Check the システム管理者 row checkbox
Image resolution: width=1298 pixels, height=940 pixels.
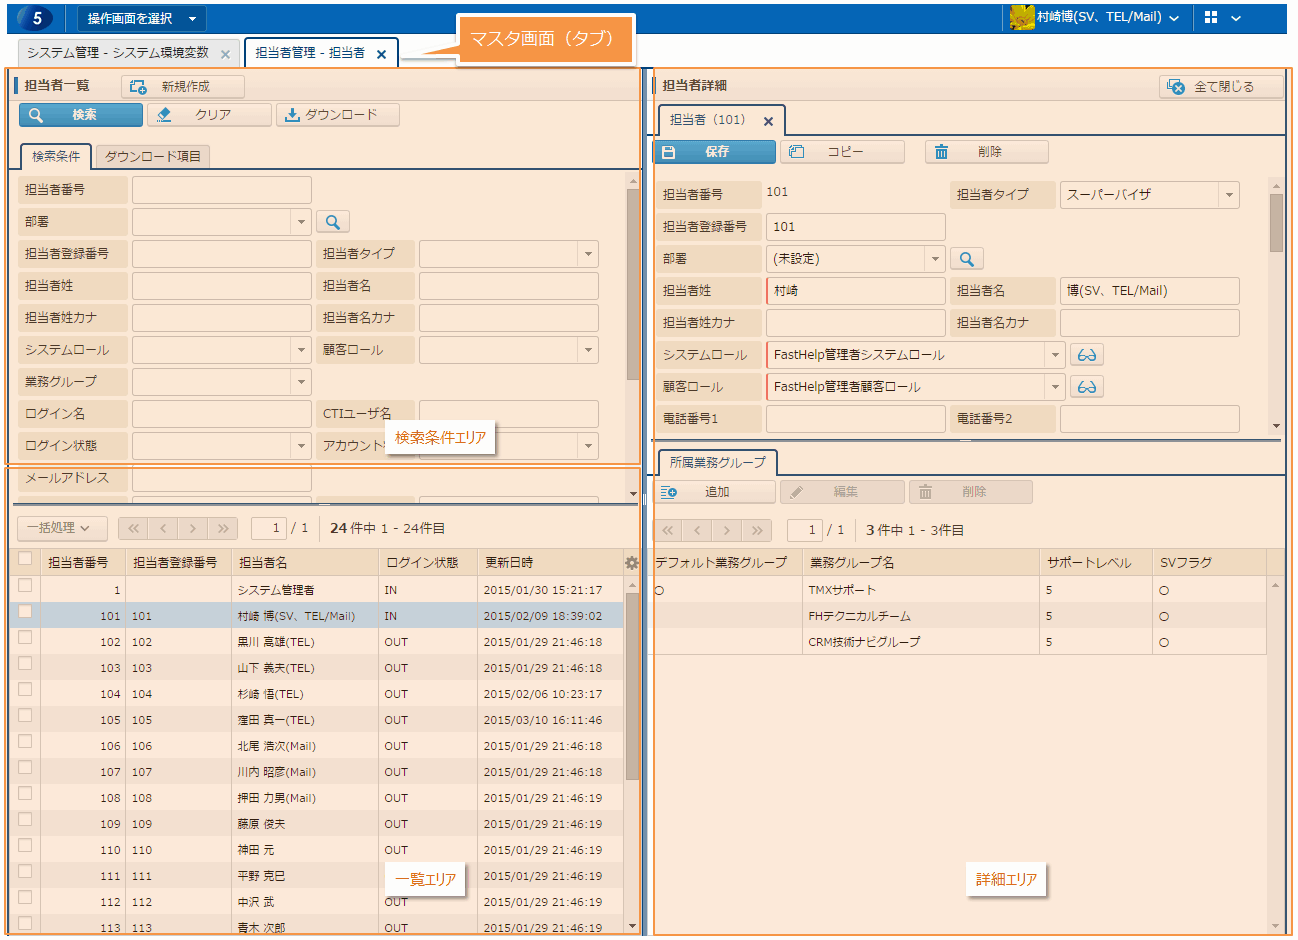pyautogui.click(x=25, y=586)
